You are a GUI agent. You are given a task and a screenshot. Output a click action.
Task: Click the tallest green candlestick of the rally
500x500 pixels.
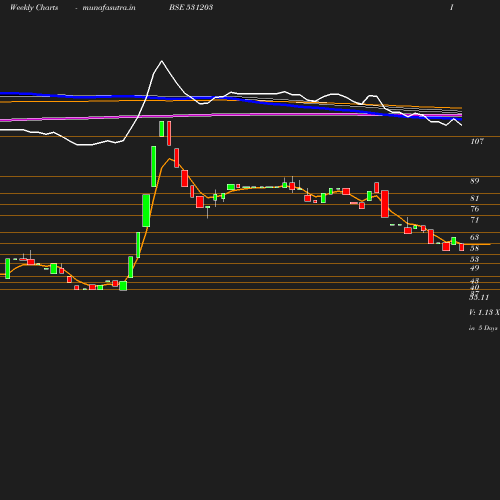tap(154, 166)
